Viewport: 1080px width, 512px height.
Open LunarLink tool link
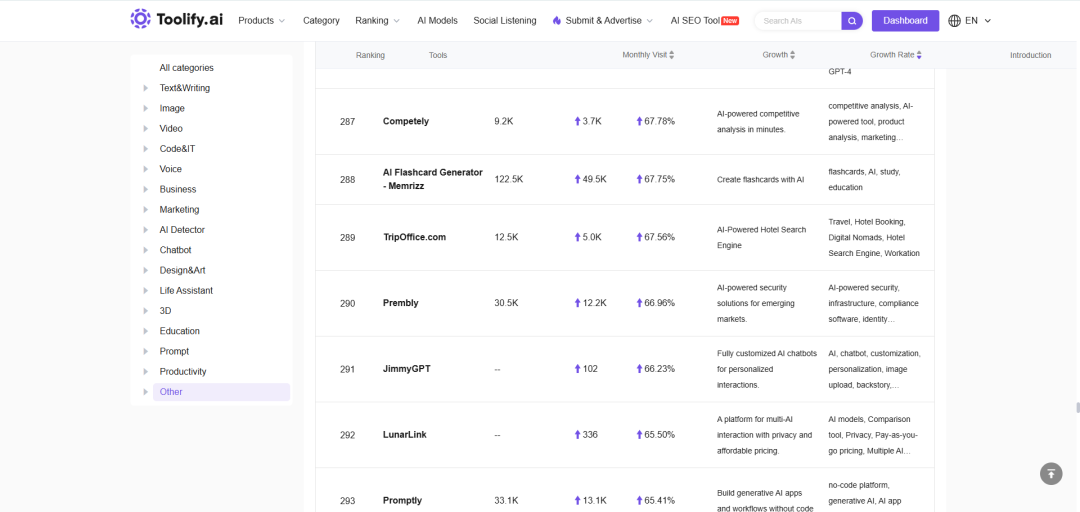point(404,435)
